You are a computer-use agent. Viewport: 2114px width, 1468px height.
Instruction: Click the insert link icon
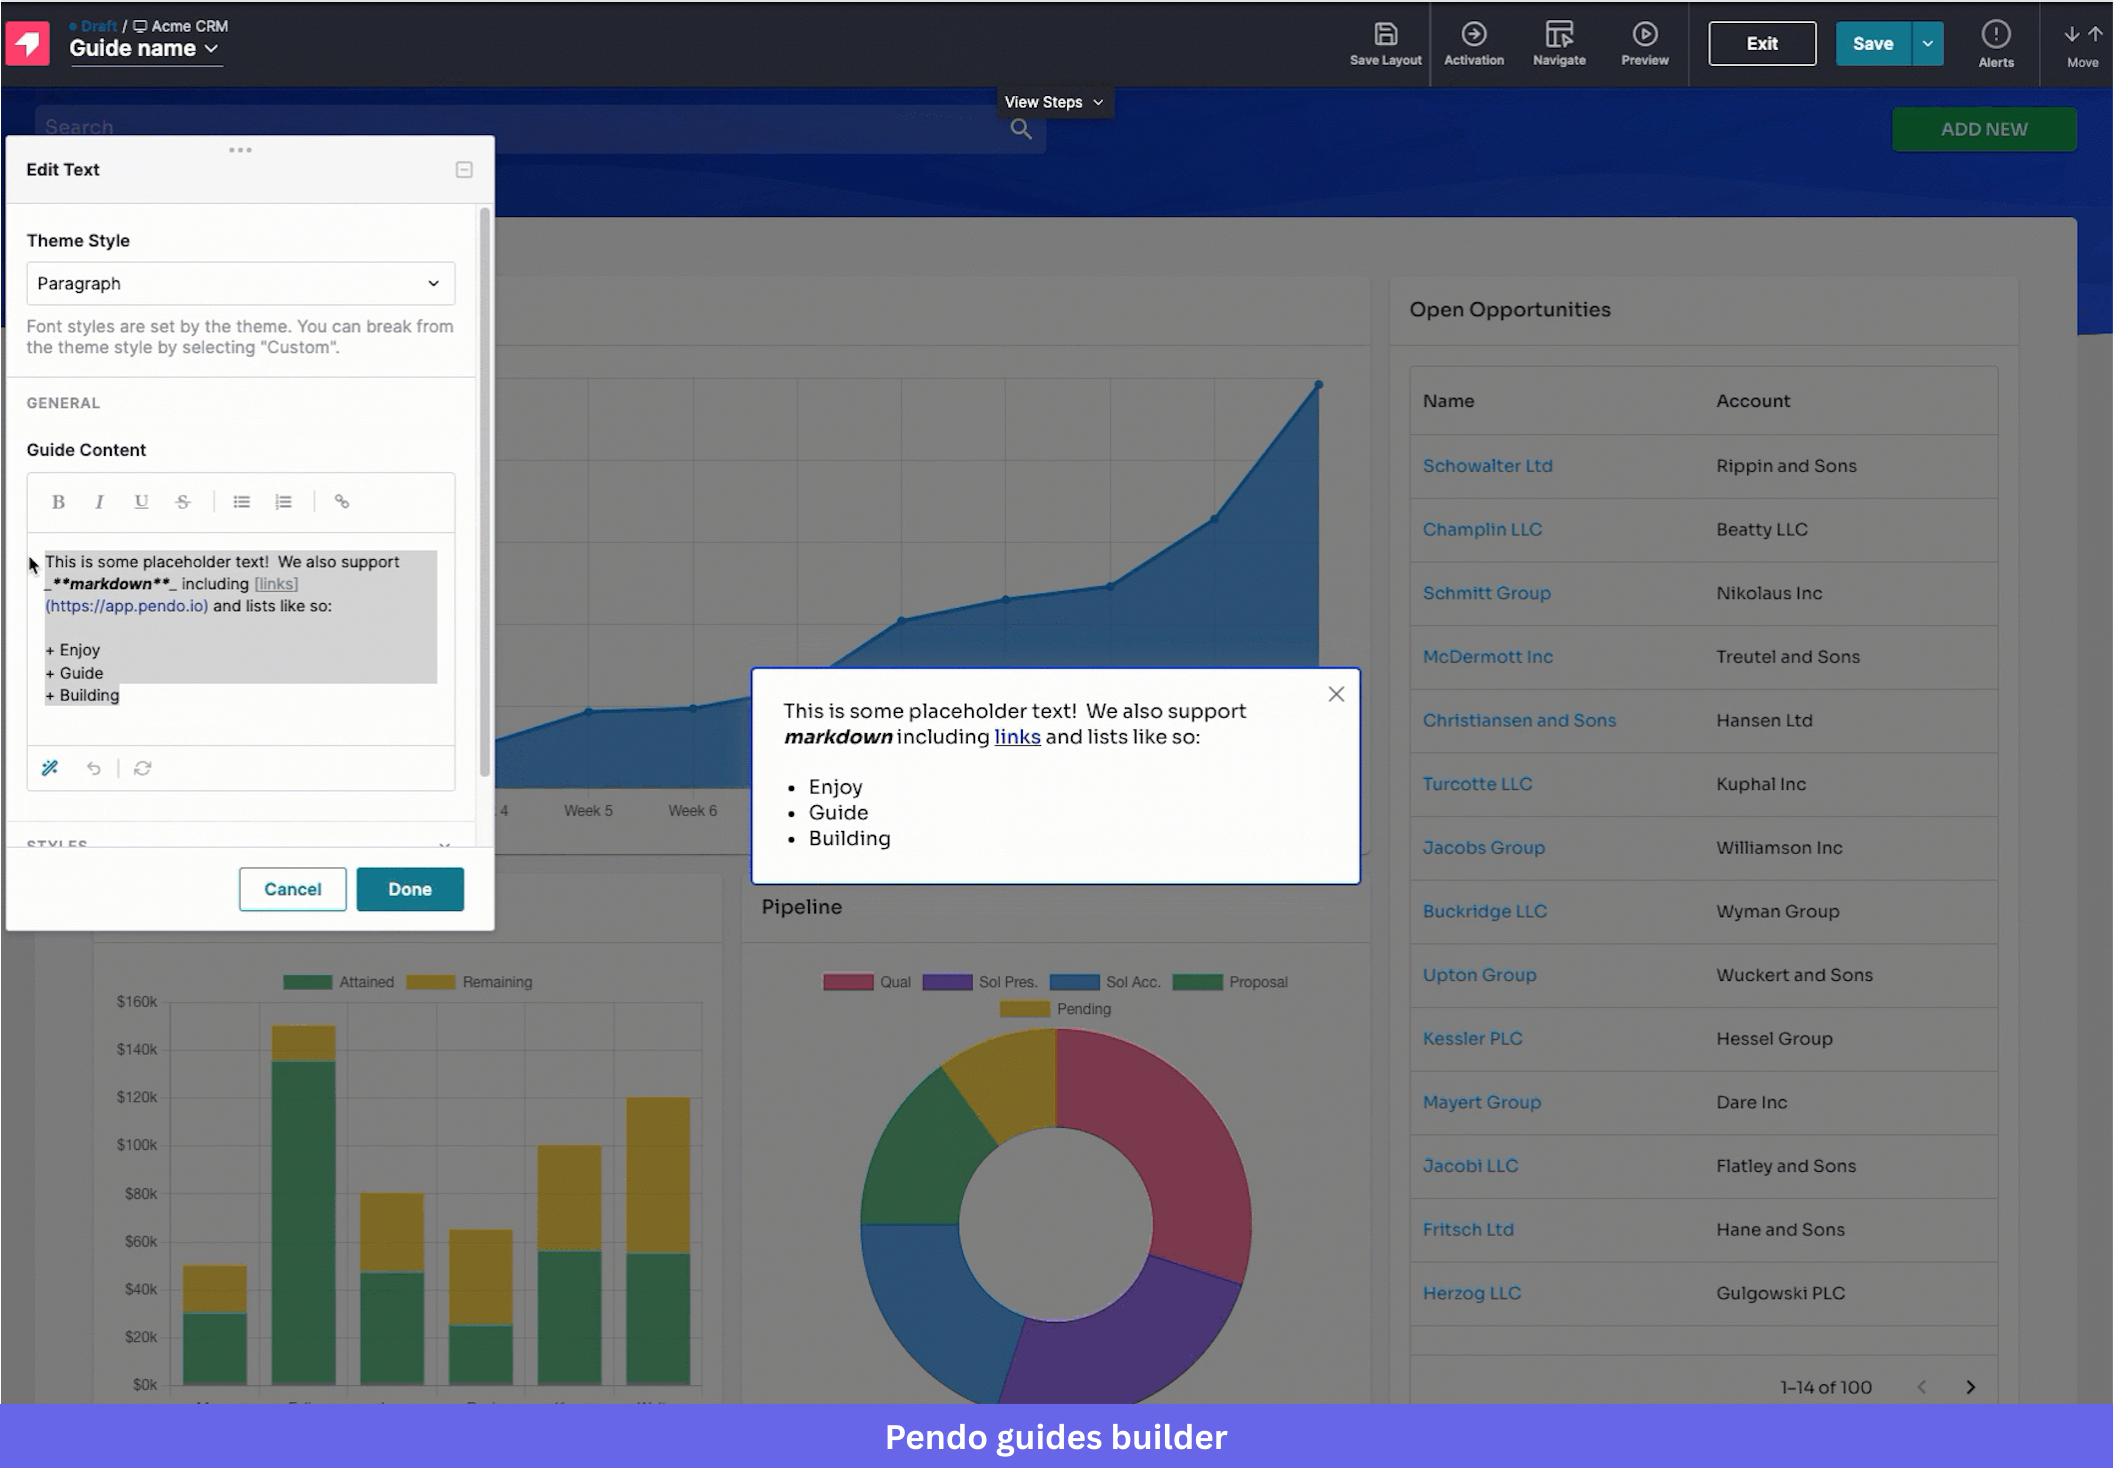tap(342, 502)
